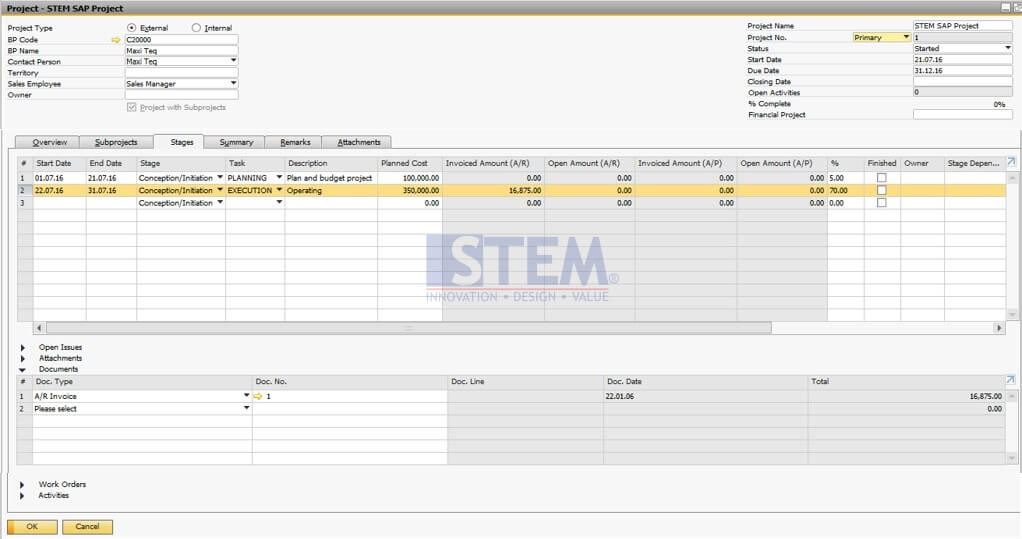The image size is (1022, 539).
Task: Switch to the Overview tab
Action: click(x=48, y=142)
